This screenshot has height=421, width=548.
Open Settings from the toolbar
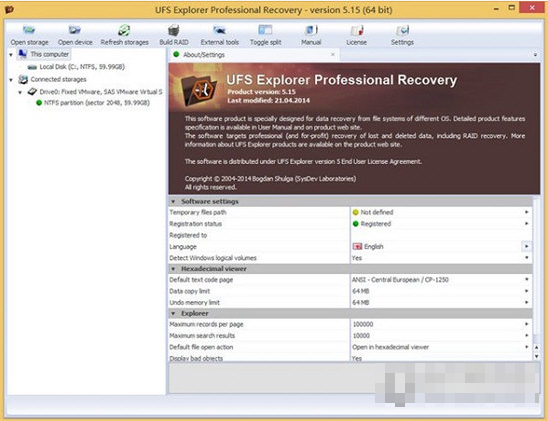[x=402, y=30]
